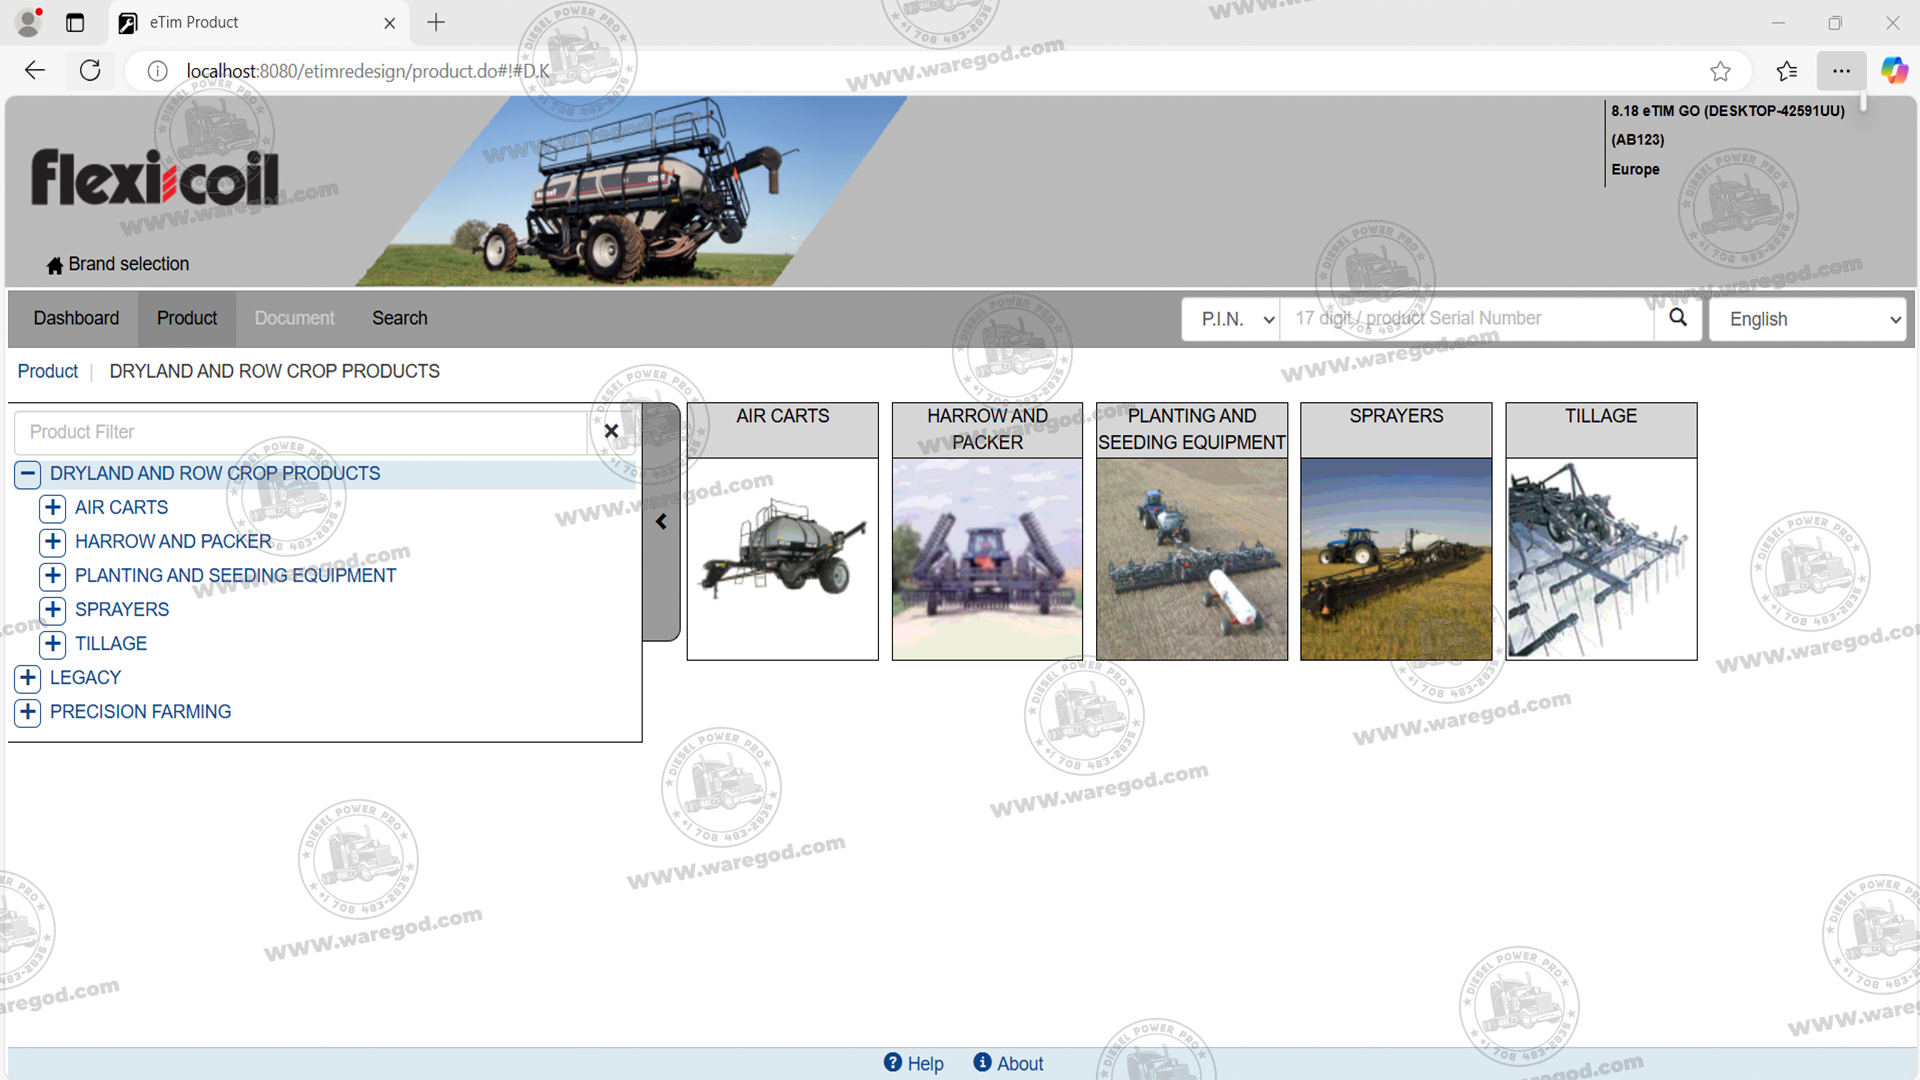
Task: Click the About info icon
Action: [x=982, y=1063]
